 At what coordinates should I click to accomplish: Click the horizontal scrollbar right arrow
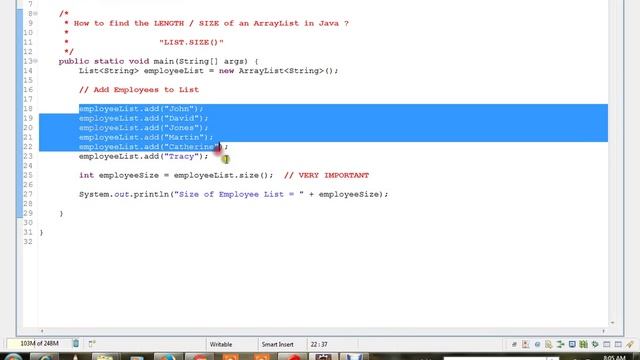click(604, 331)
